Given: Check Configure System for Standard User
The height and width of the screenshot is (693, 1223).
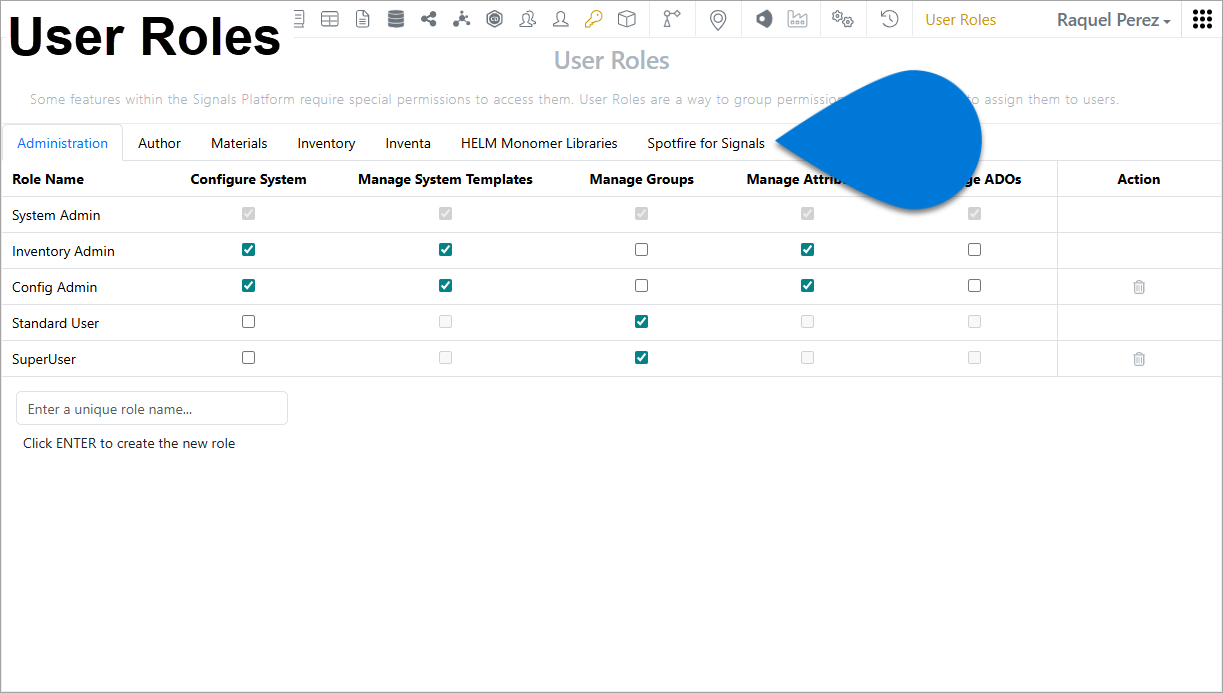Looking at the screenshot, I should (249, 322).
